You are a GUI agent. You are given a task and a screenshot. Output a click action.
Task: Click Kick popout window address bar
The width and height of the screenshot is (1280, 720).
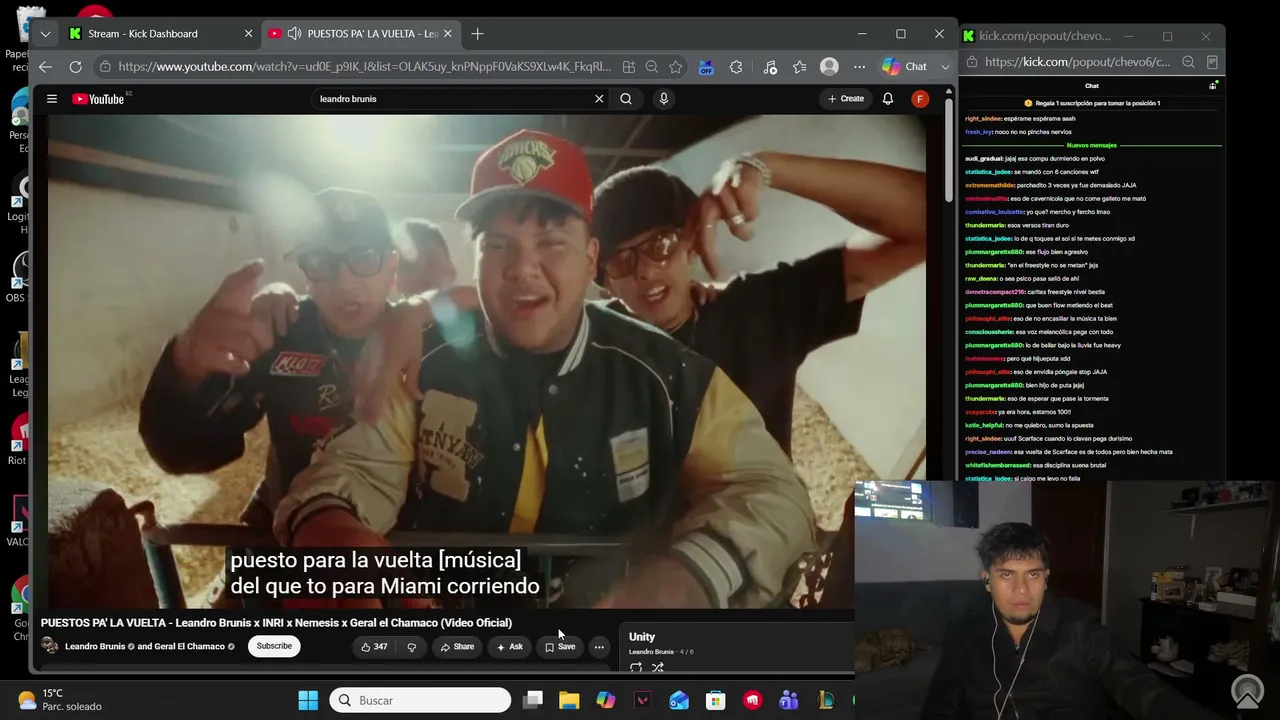tap(1078, 62)
